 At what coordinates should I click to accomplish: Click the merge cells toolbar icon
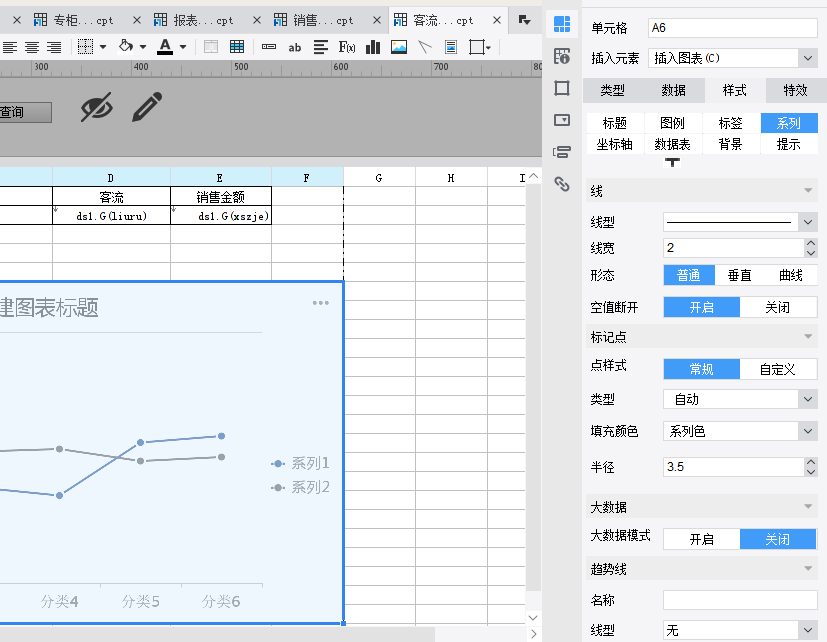pos(211,47)
